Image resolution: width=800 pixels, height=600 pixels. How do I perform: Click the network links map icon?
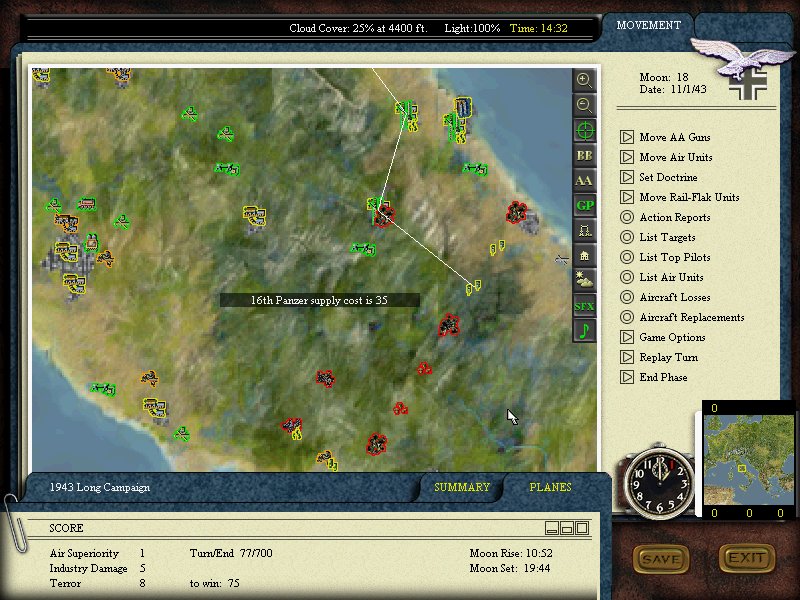point(584,230)
